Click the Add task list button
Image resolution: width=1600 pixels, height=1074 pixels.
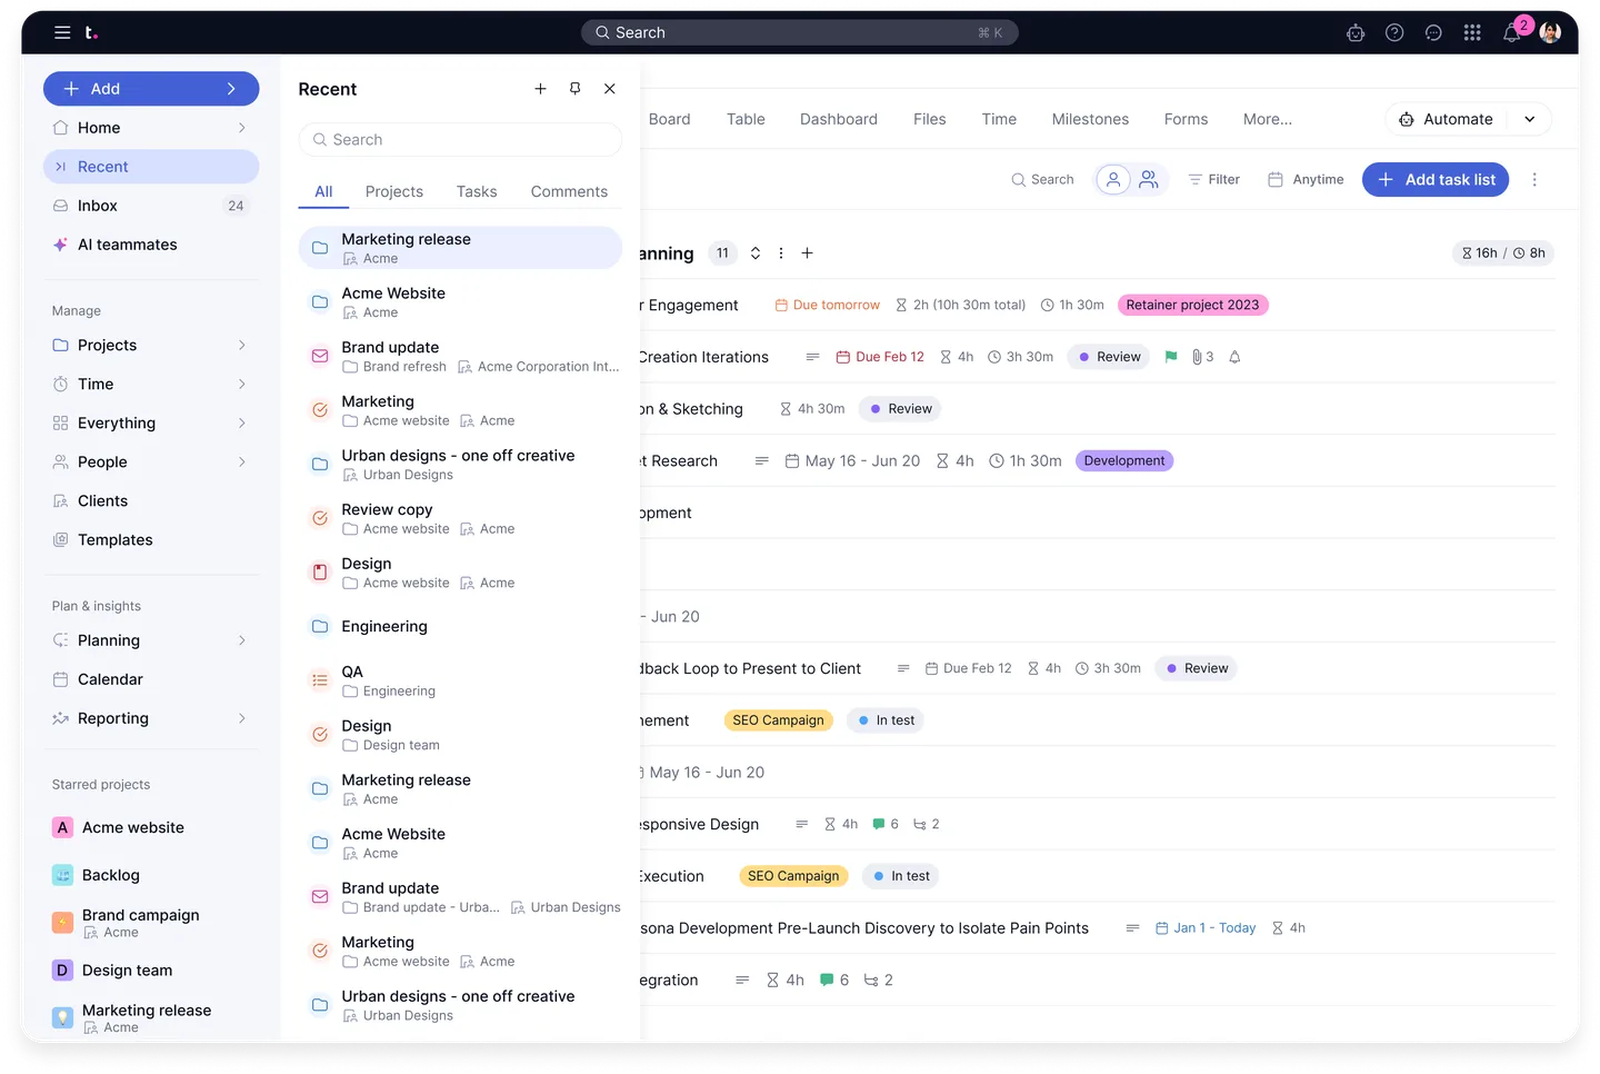[1435, 180]
